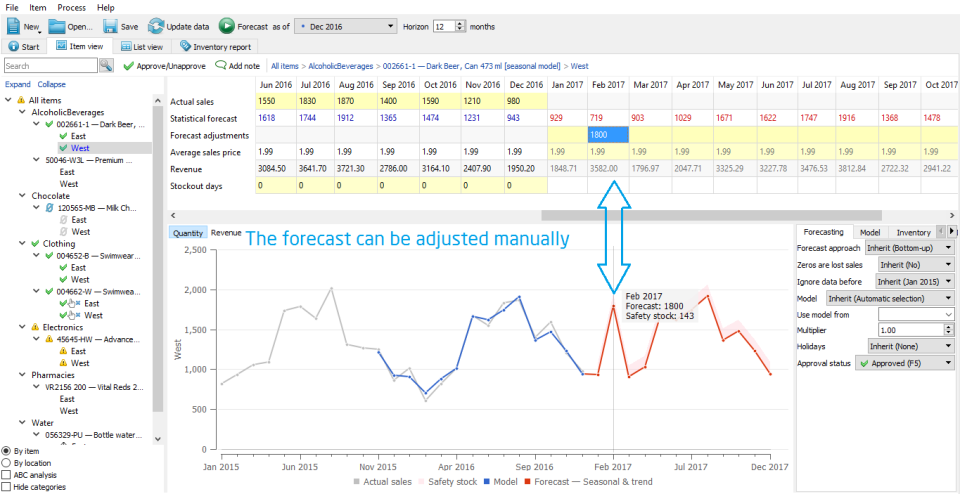This screenshot has height=494, width=960.
Task: Switch chart to Quantity tab
Action: [188, 233]
